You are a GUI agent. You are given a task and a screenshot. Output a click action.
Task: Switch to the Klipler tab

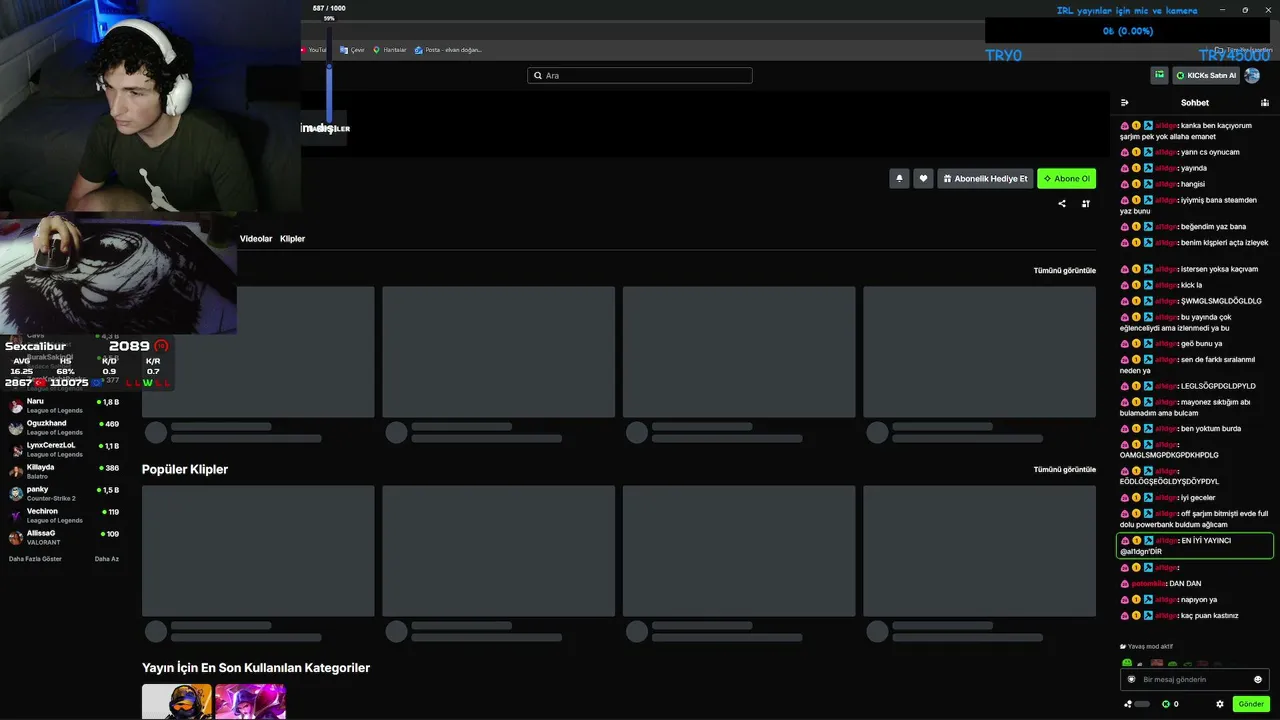[292, 239]
